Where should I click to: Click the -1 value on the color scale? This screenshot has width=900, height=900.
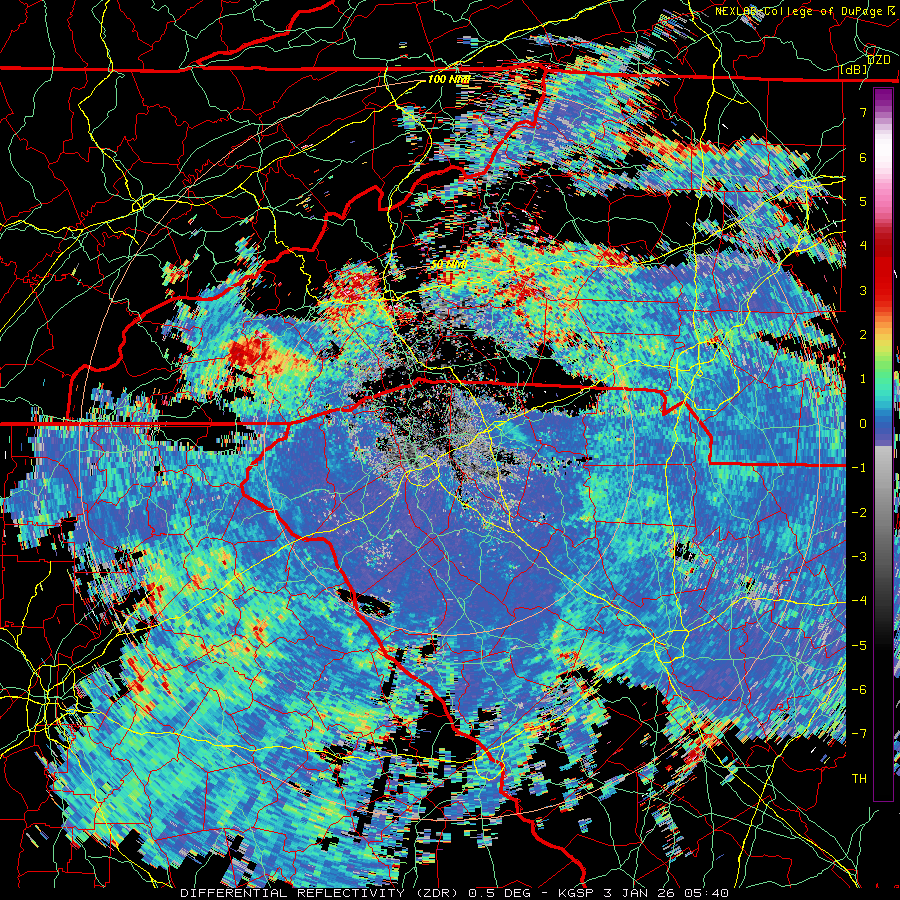[859, 468]
